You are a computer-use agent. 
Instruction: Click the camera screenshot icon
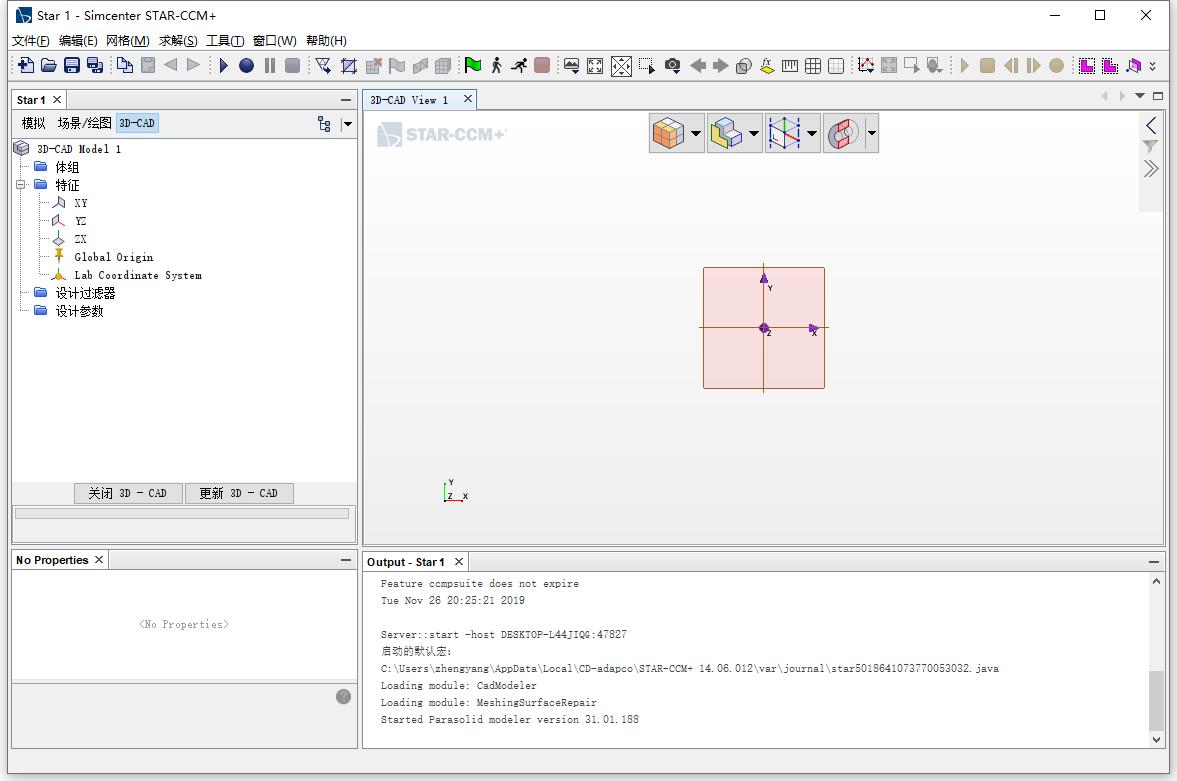pos(673,65)
